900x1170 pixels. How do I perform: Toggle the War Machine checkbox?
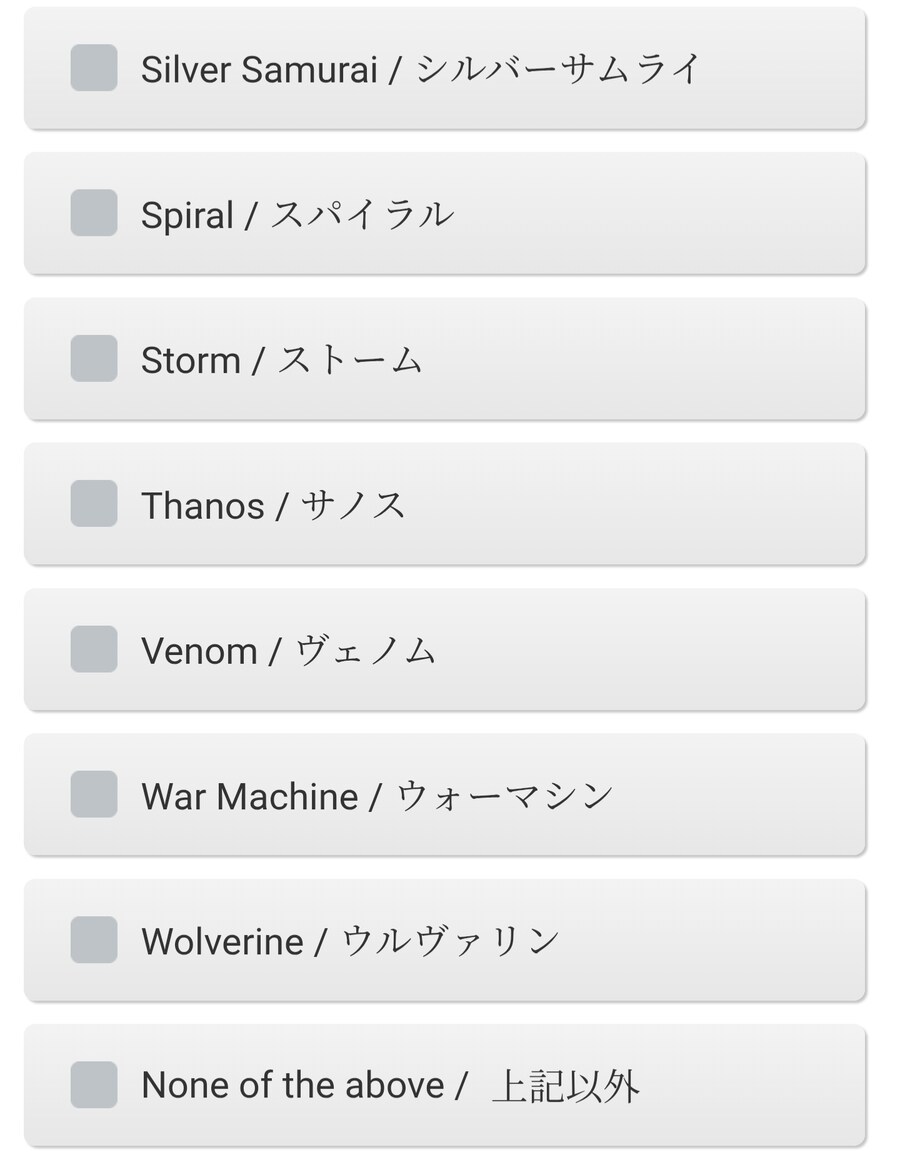click(x=94, y=795)
